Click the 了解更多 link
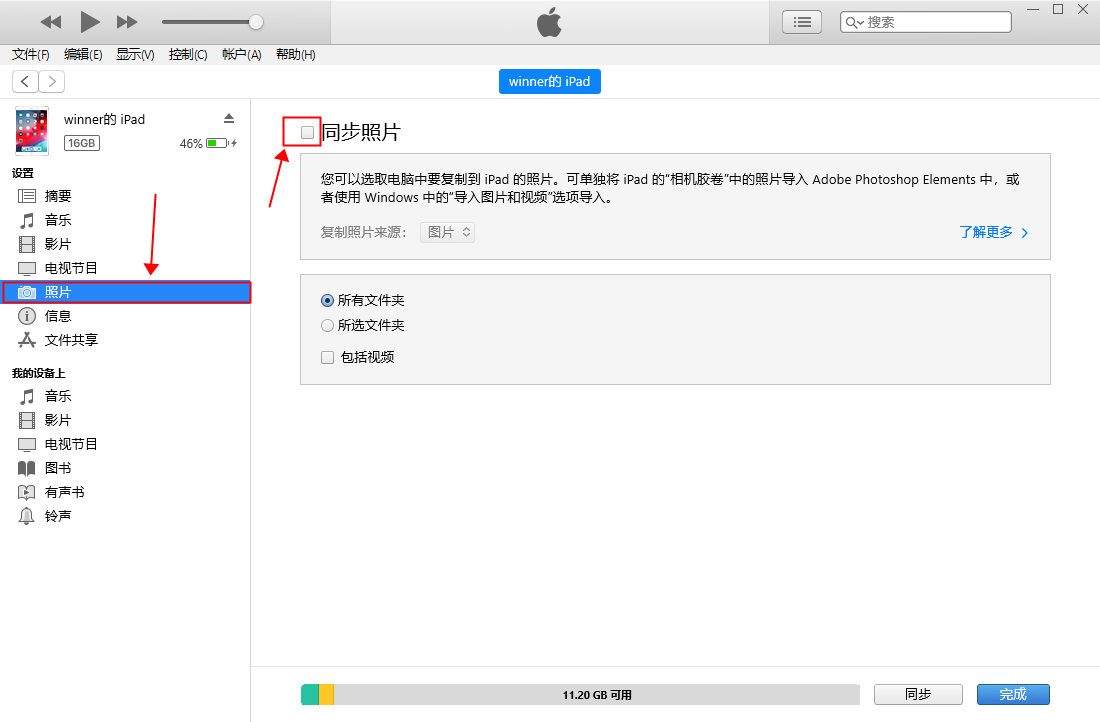Viewport: 1100px width, 722px height. click(x=993, y=232)
